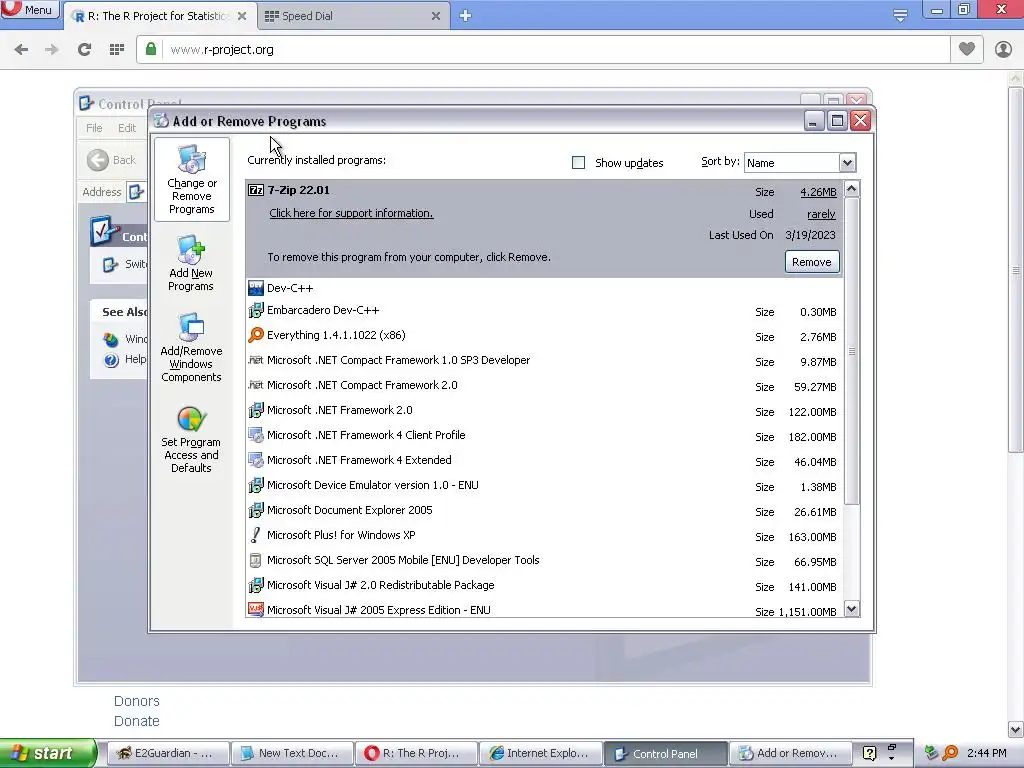Open the Opera Menu button

29,10
